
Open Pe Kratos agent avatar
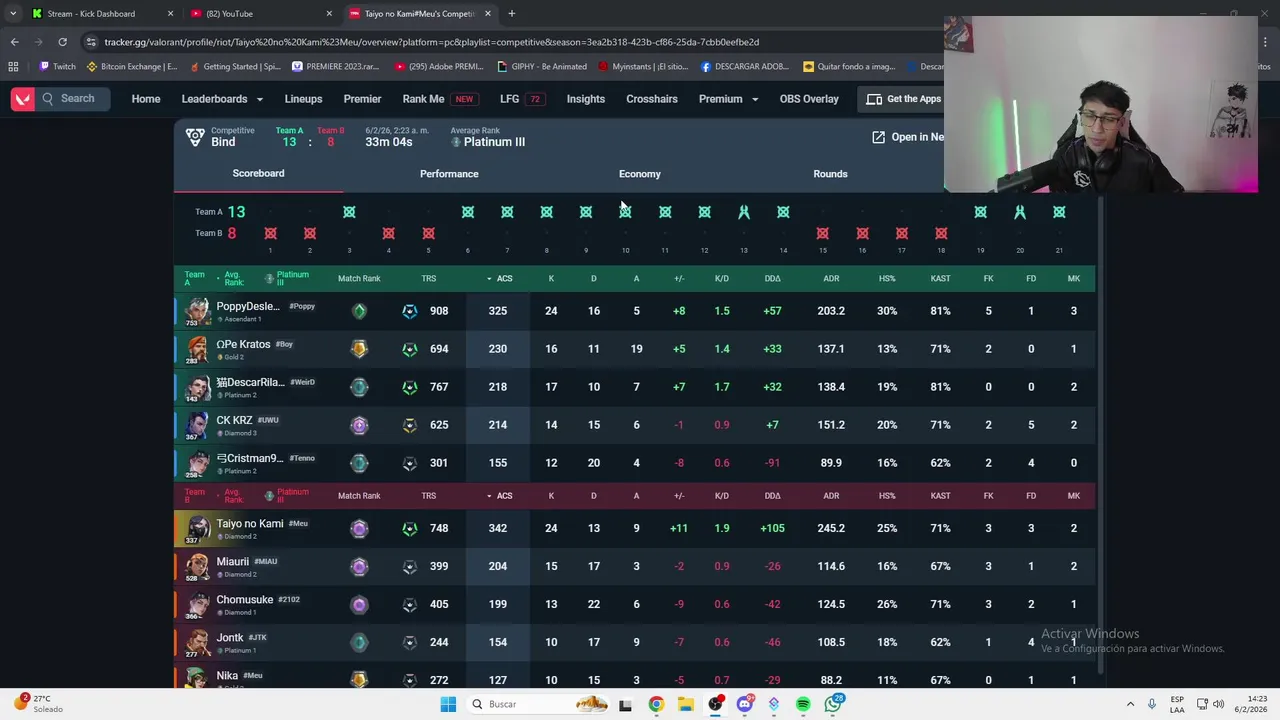198,349
